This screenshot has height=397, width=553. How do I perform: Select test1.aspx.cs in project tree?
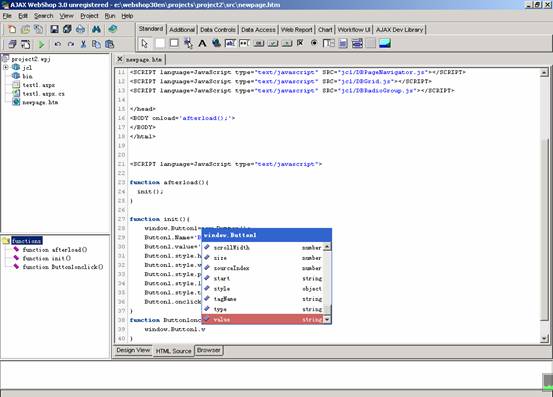tap(43, 94)
